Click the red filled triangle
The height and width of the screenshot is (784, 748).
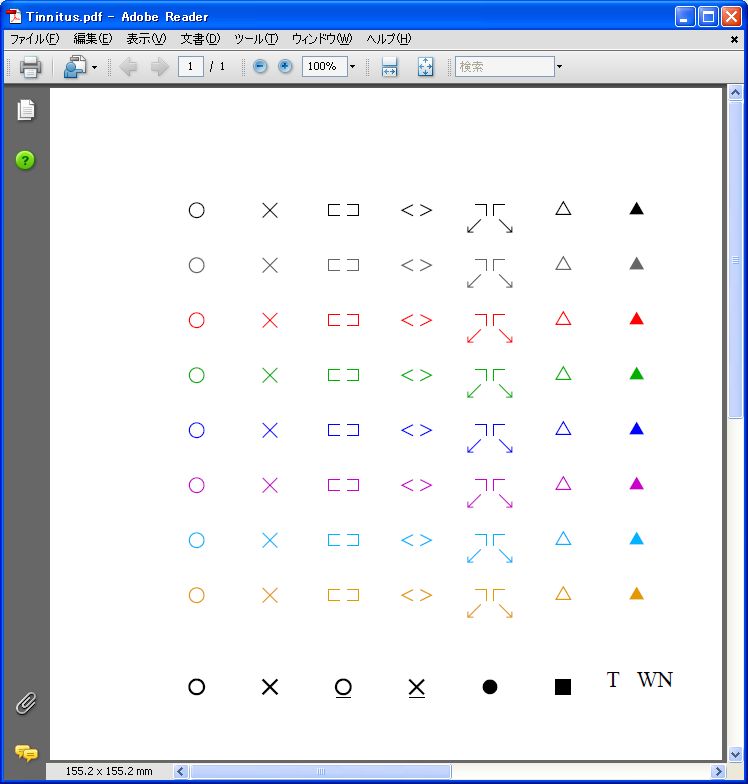click(636, 318)
